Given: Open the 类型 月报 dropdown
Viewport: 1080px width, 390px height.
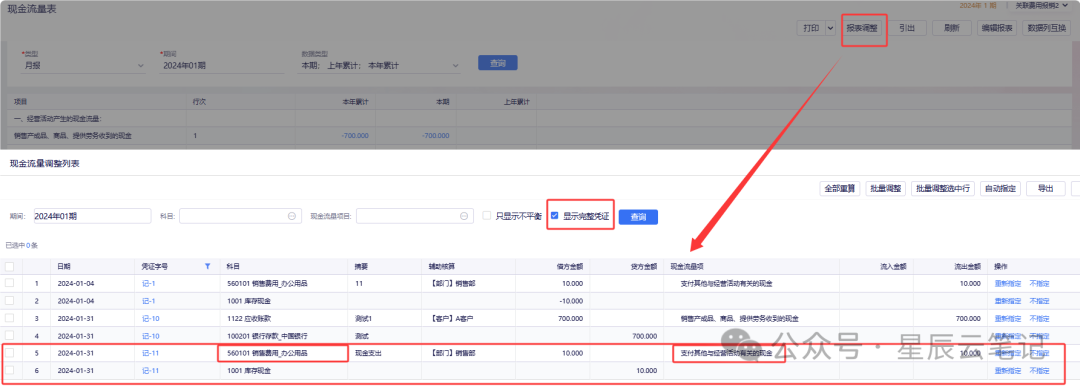Looking at the screenshot, I should (83, 65).
